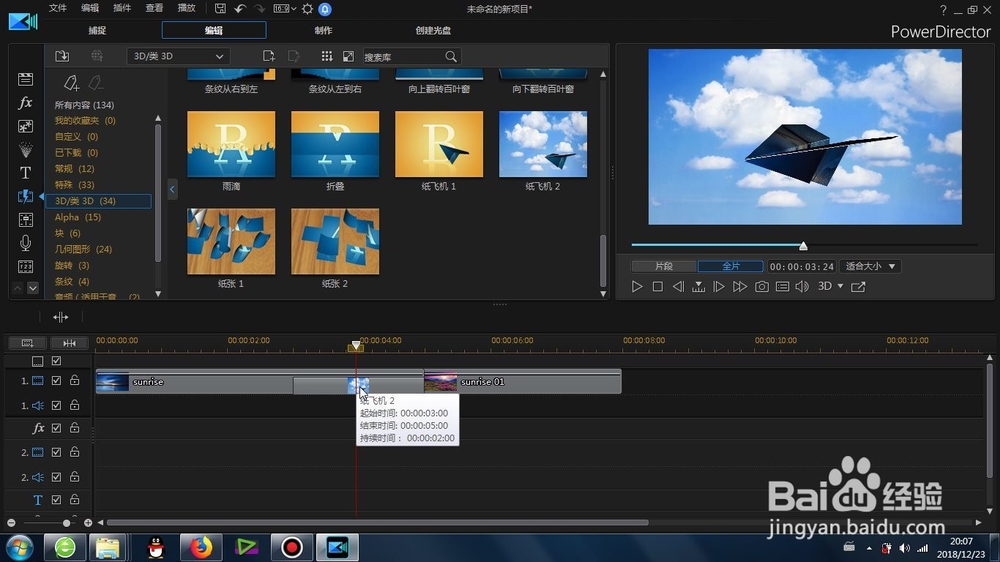Open the 插件 menu

click(122, 8)
